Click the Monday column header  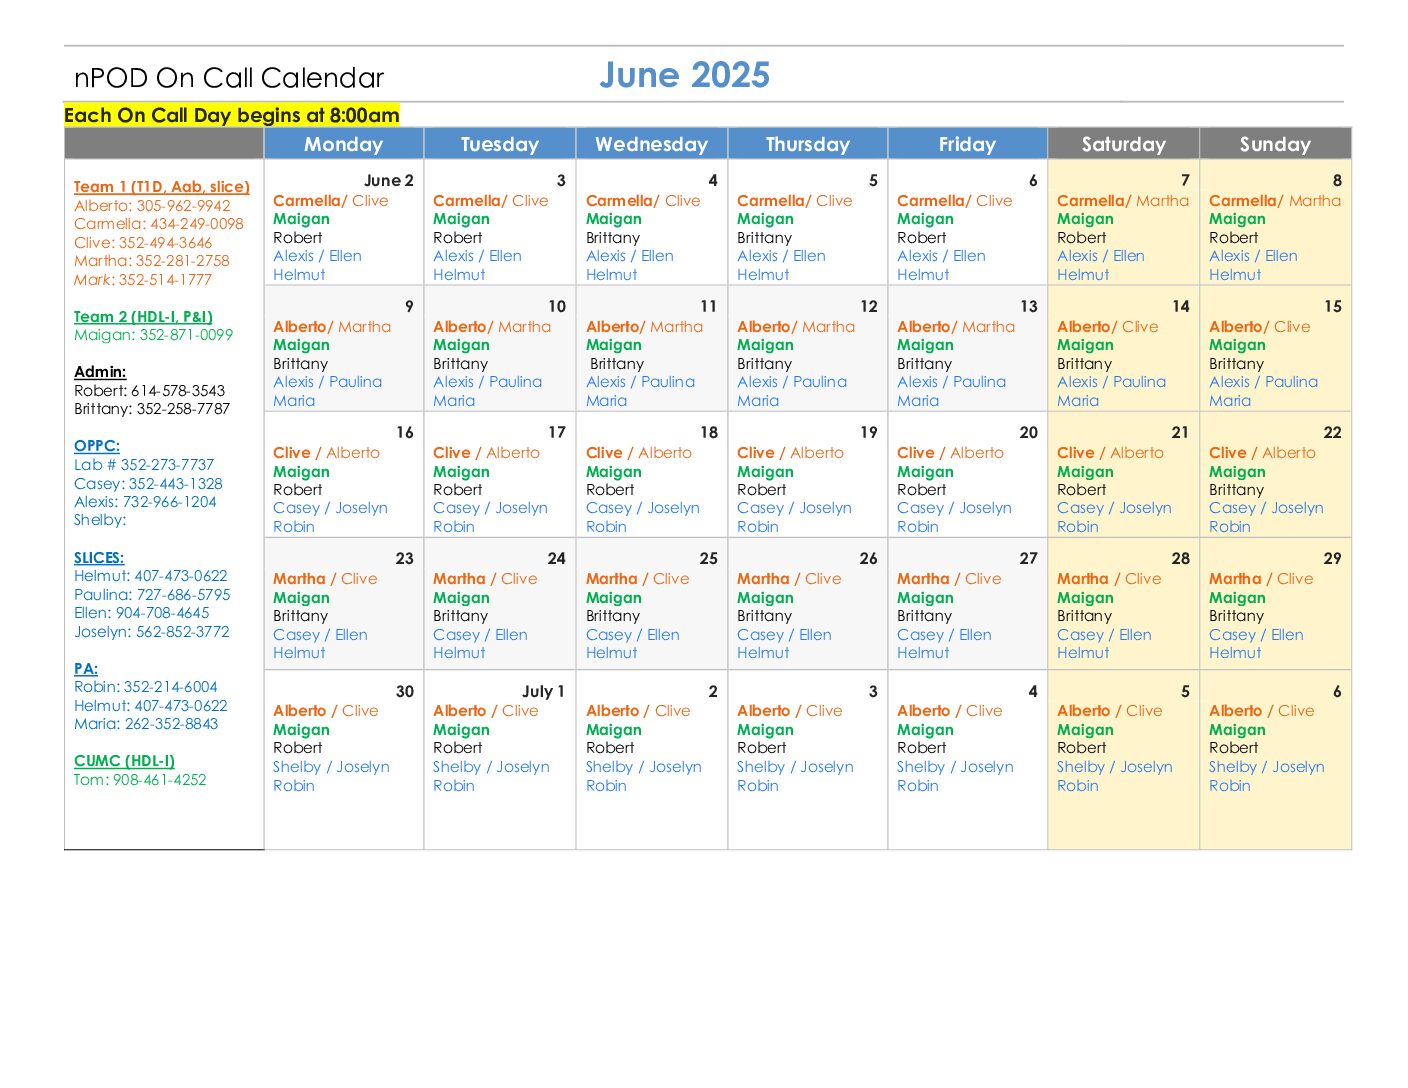click(344, 144)
